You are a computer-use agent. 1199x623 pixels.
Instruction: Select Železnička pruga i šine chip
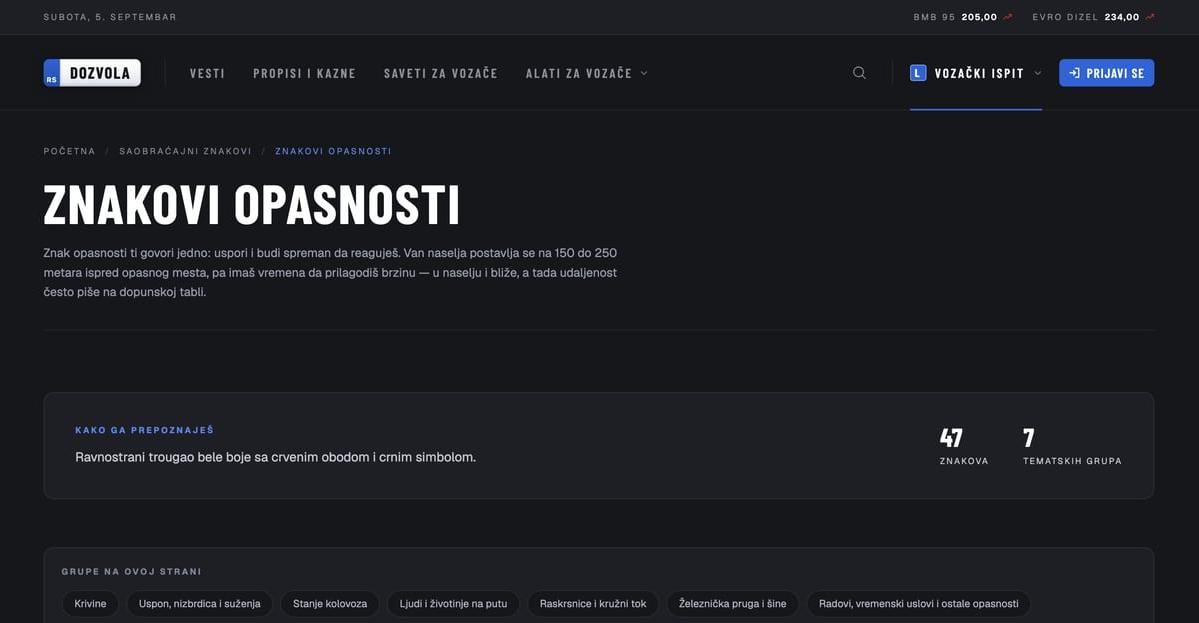733,604
